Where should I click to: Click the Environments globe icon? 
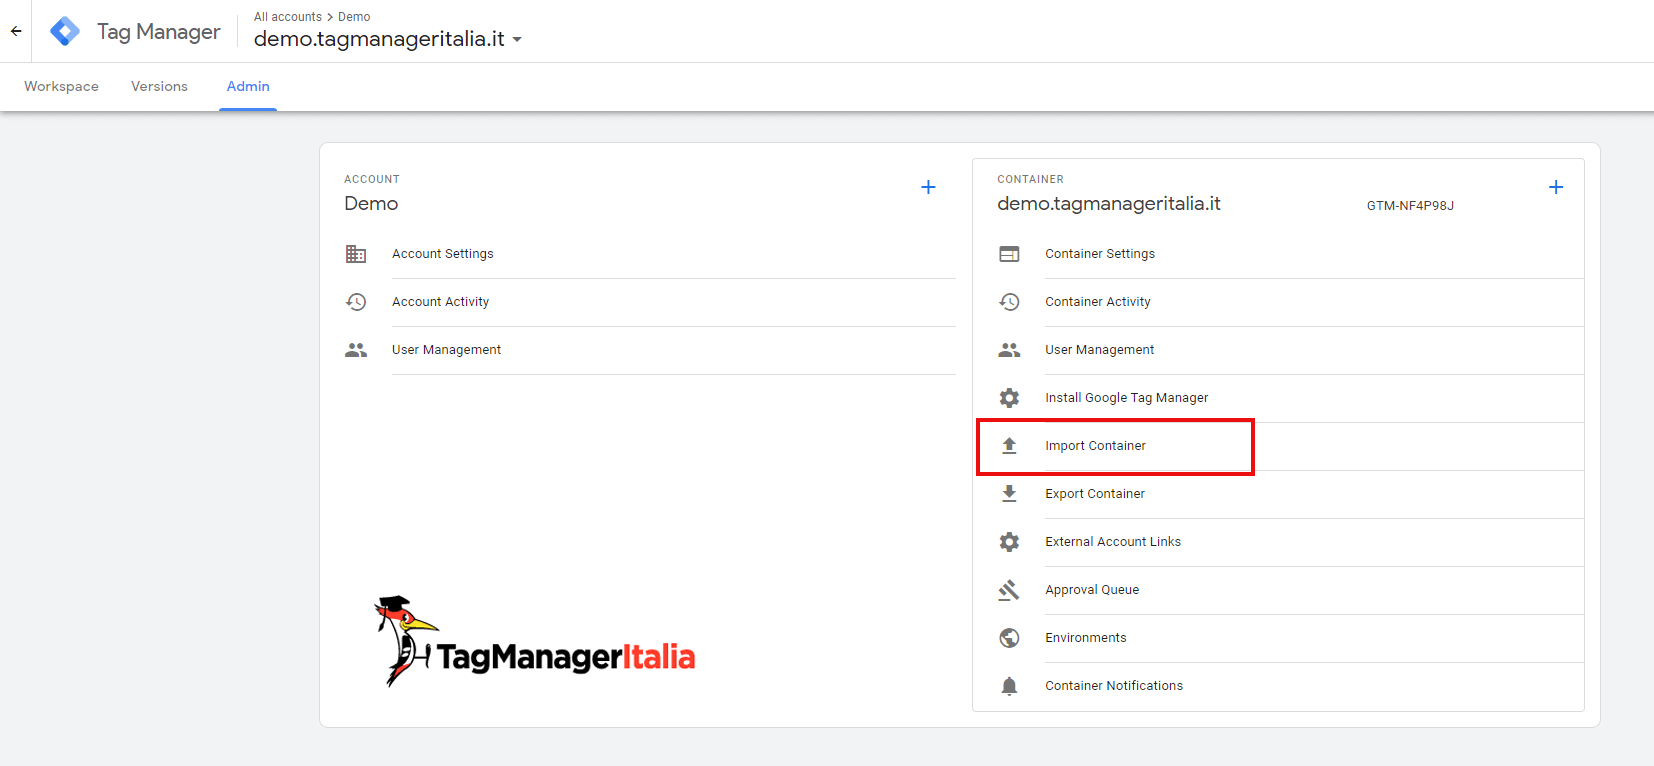pos(1009,638)
